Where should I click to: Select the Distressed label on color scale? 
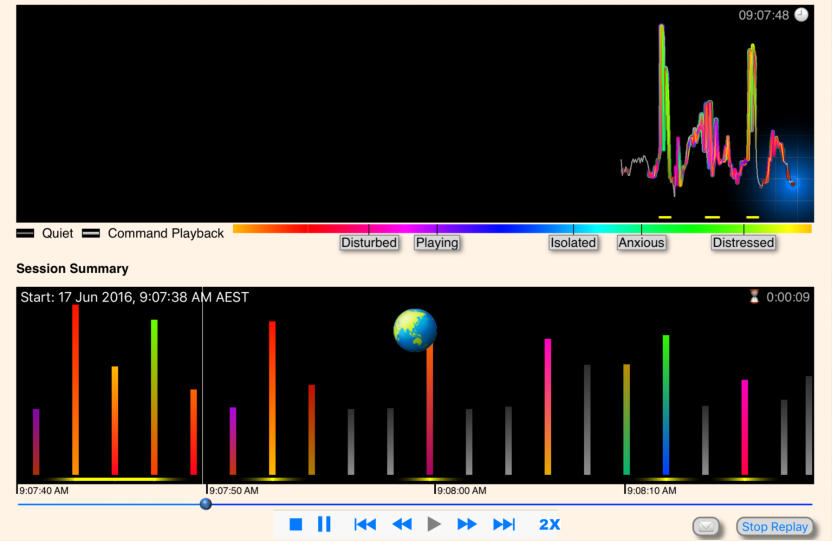(x=743, y=243)
